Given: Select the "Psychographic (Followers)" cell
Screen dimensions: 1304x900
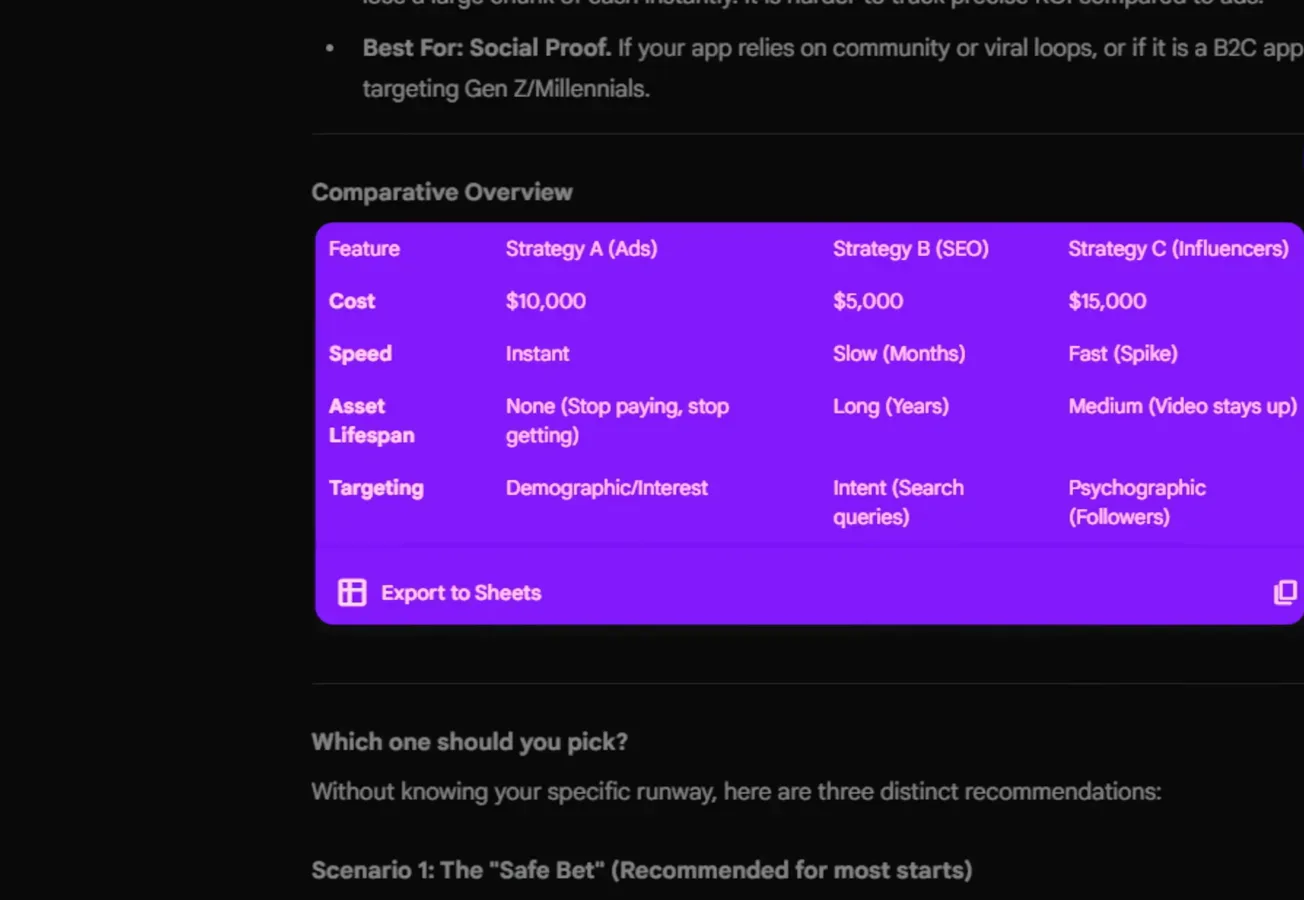Looking at the screenshot, I should (1137, 502).
